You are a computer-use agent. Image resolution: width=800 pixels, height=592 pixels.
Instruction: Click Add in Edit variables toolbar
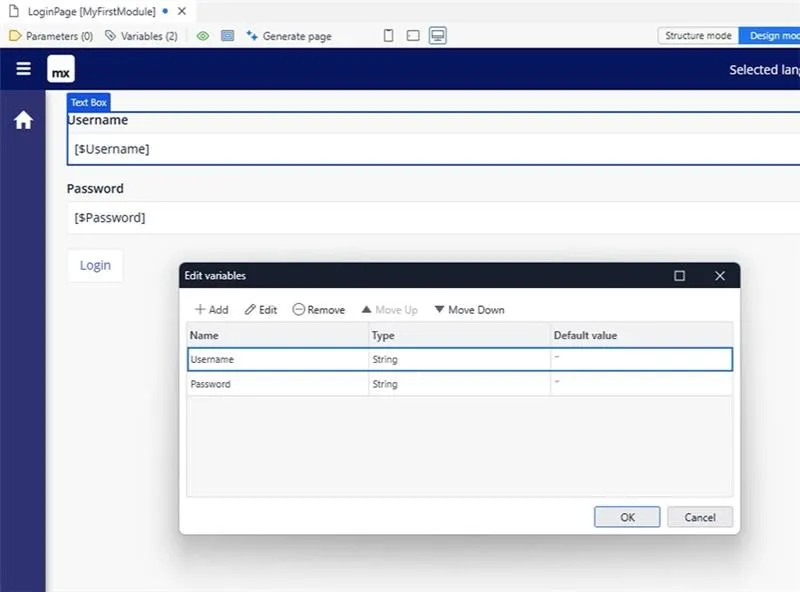pyautogui.click(x=211, y=310)
